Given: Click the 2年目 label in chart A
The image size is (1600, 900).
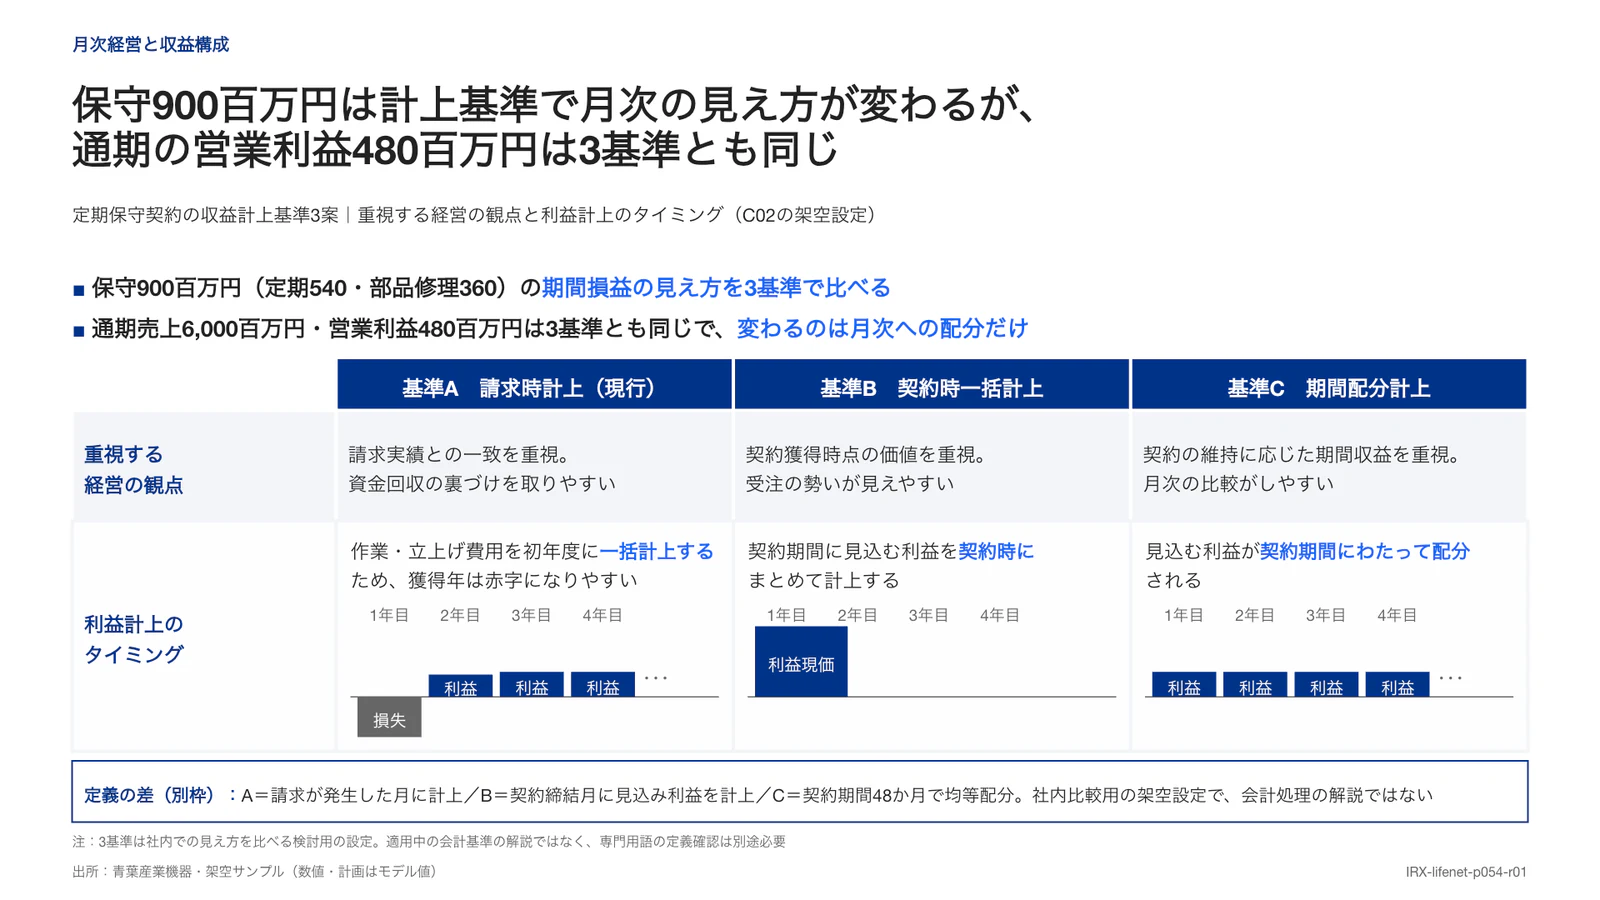Looking at the screenshot, I should click(x=460, y=615).
